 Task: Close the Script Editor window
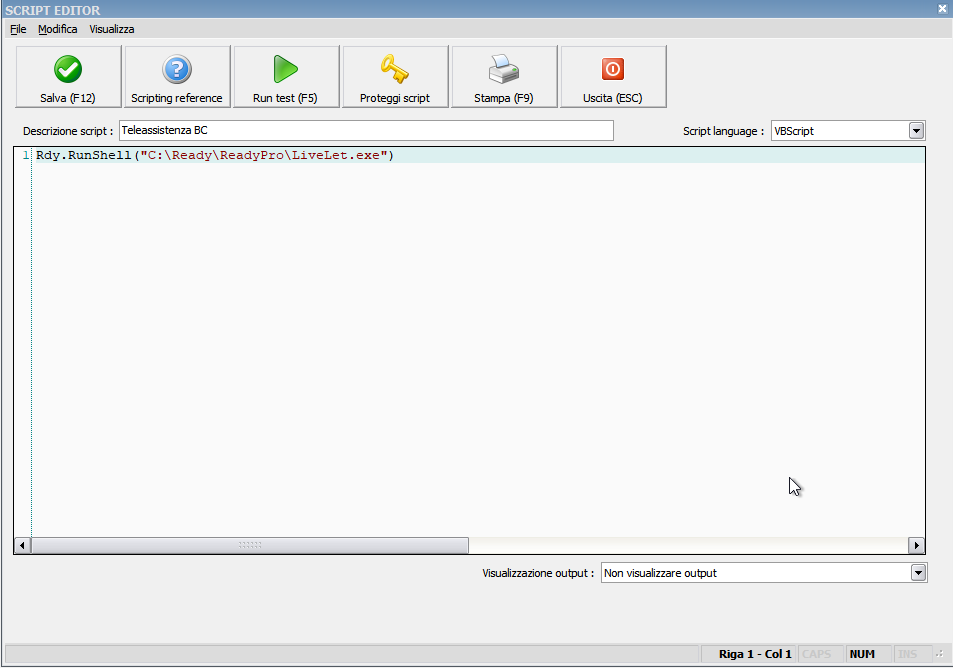tap(942, 9)
